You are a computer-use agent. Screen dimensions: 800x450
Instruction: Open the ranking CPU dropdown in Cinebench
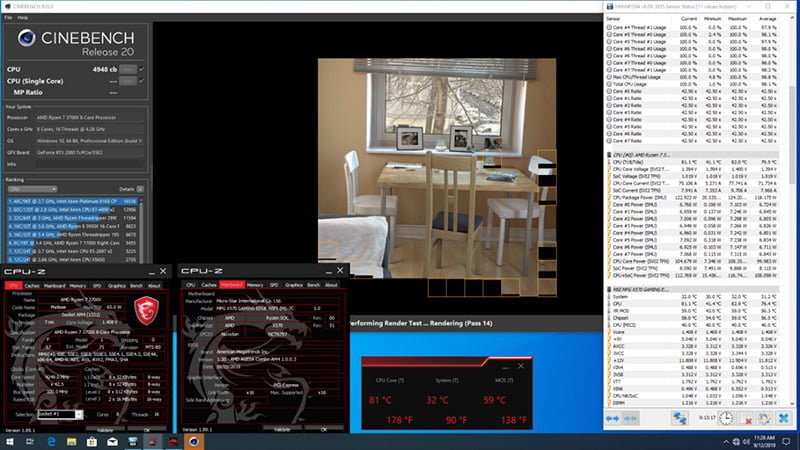(32, 189)
